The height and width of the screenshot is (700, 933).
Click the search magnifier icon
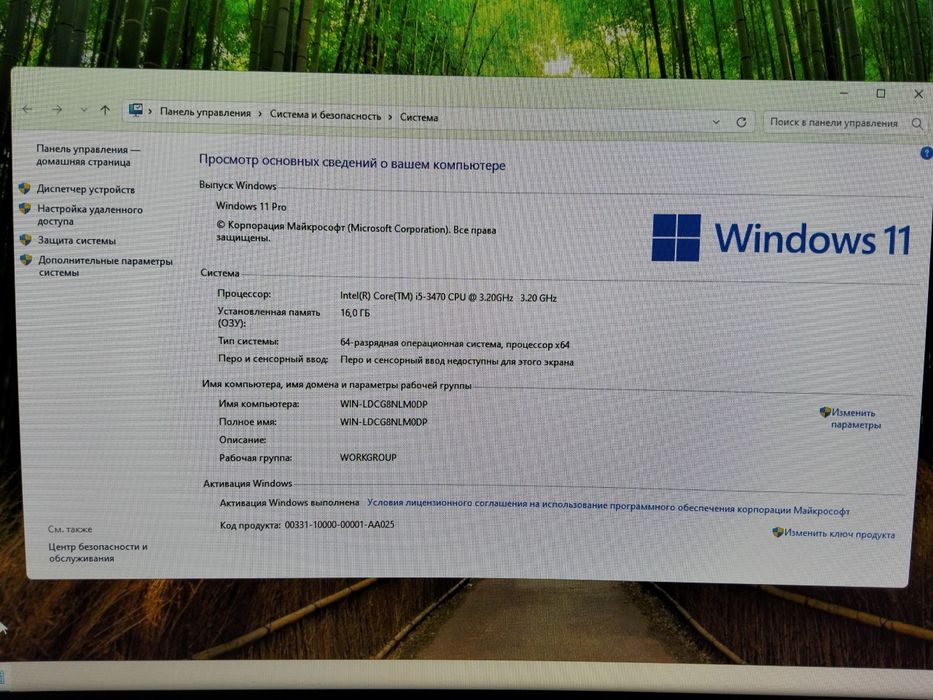pyautogui.click(x=917, y=124)
